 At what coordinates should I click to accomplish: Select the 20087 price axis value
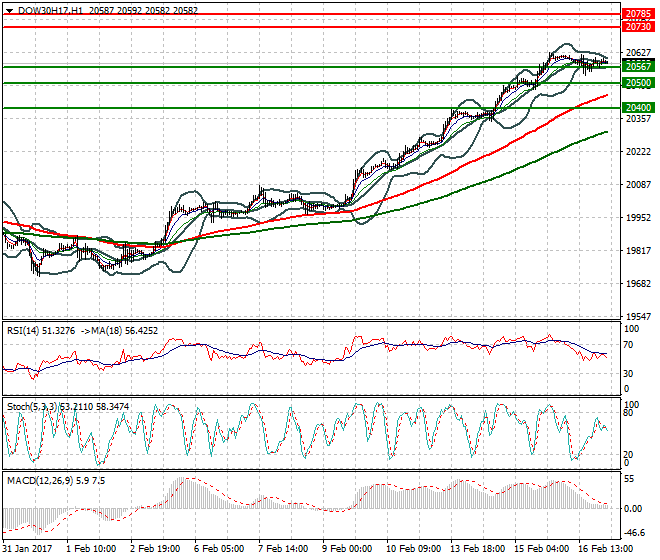pos(638,184)
